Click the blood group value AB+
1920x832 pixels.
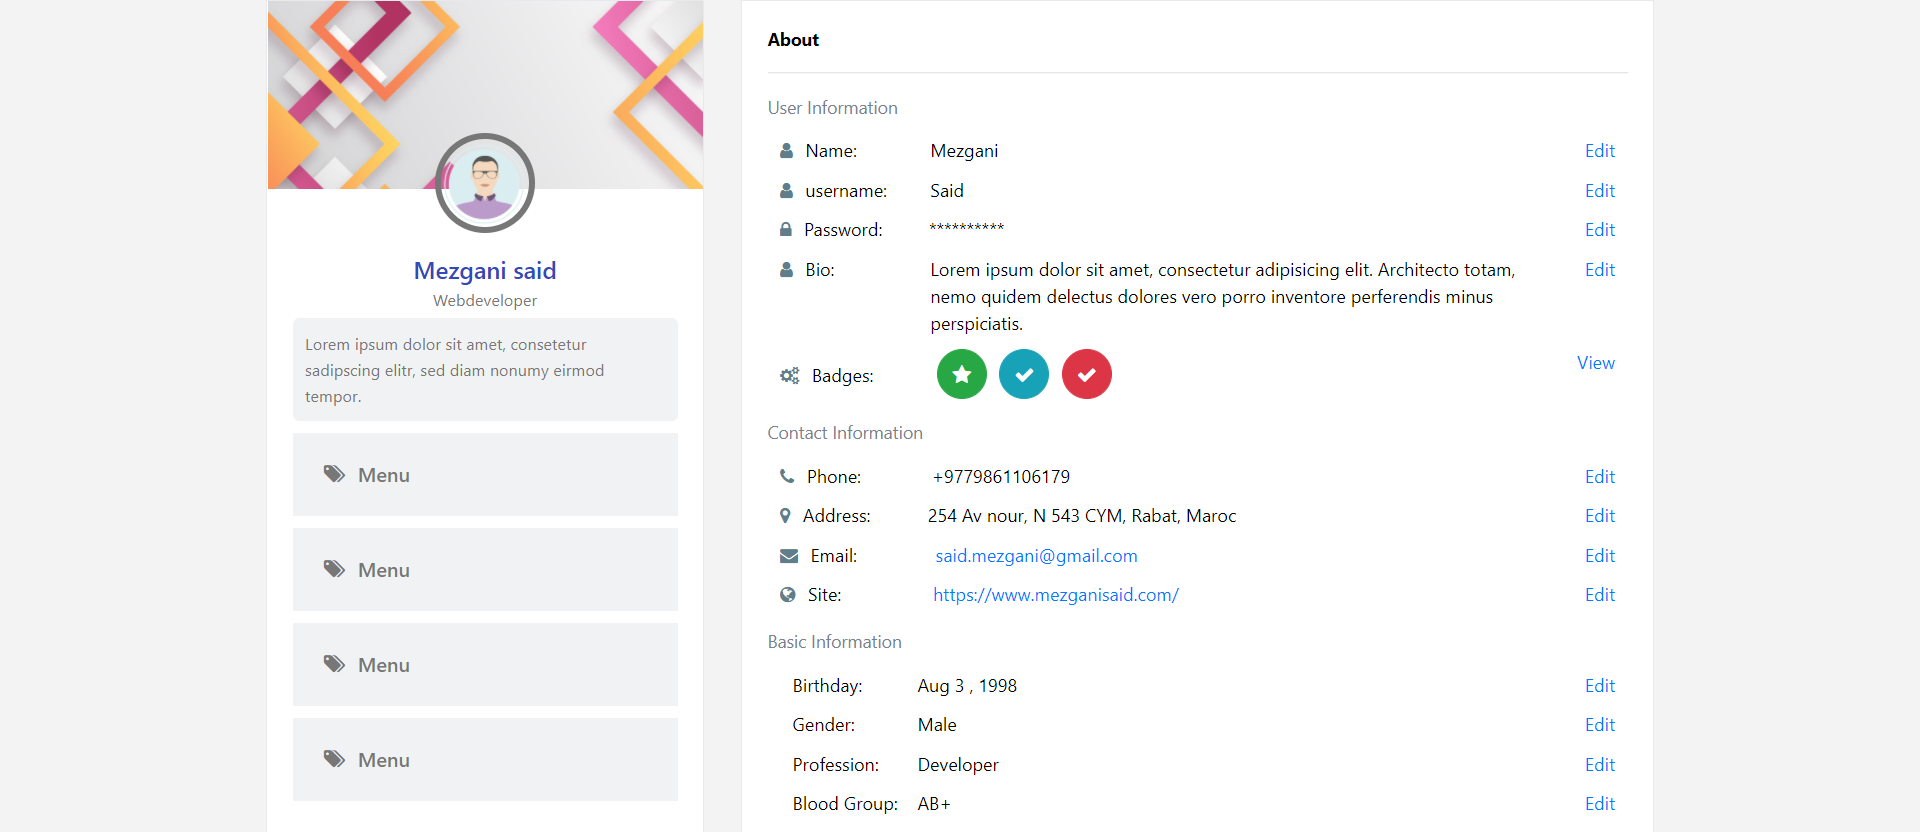pos(934,803)
